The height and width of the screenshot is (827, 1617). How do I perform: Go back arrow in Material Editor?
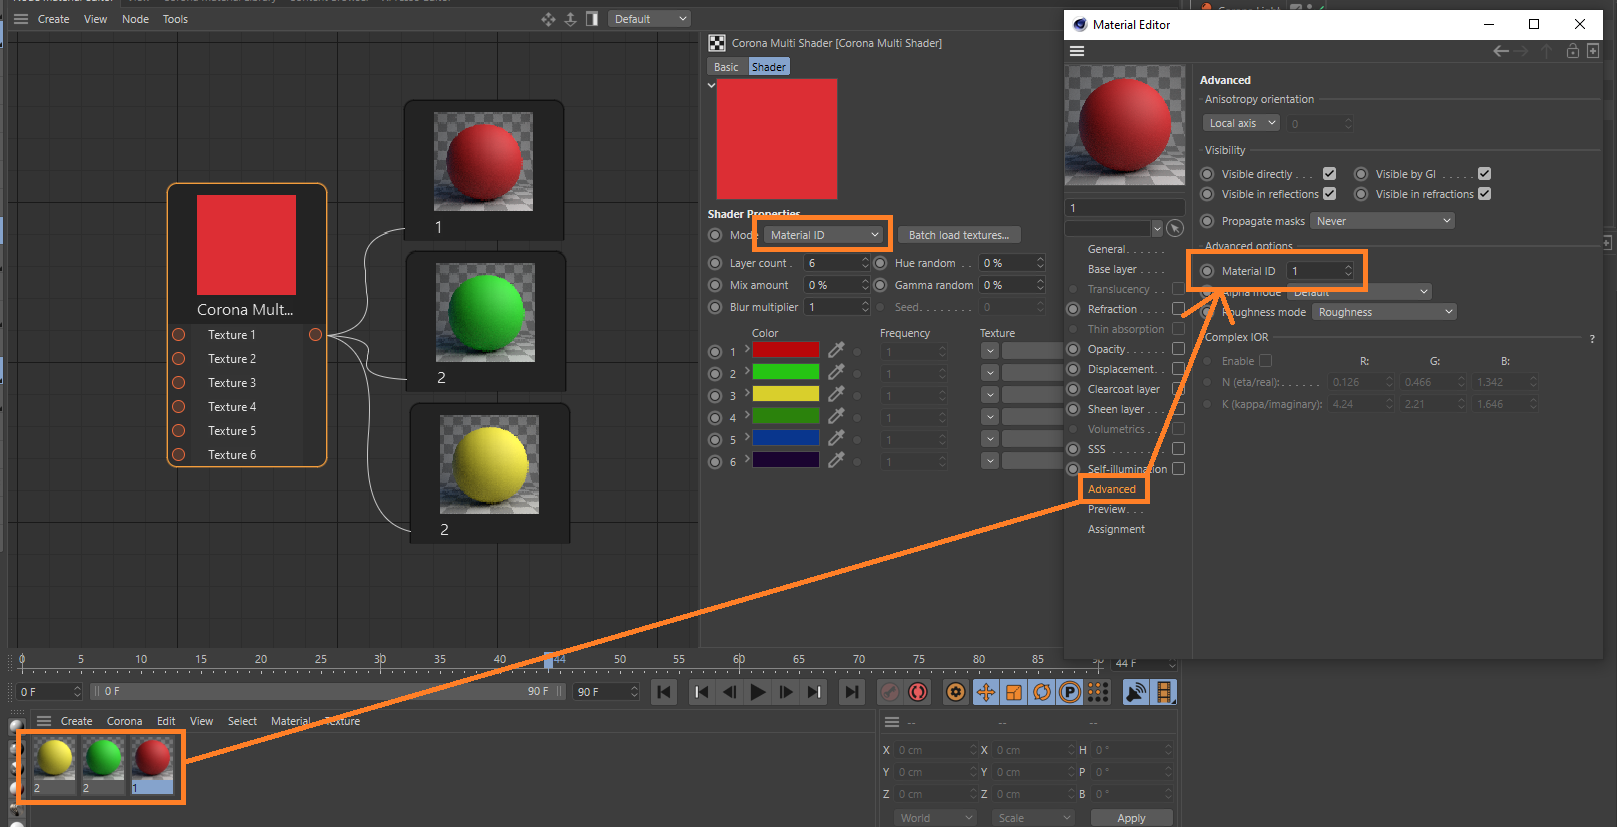click(x=1501, y=51)
